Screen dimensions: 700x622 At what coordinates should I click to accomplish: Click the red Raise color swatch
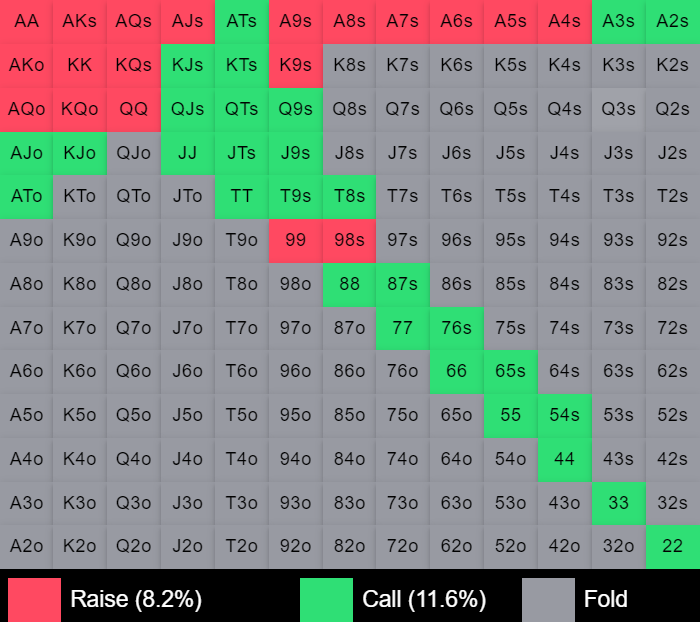(x=34, y=599)
